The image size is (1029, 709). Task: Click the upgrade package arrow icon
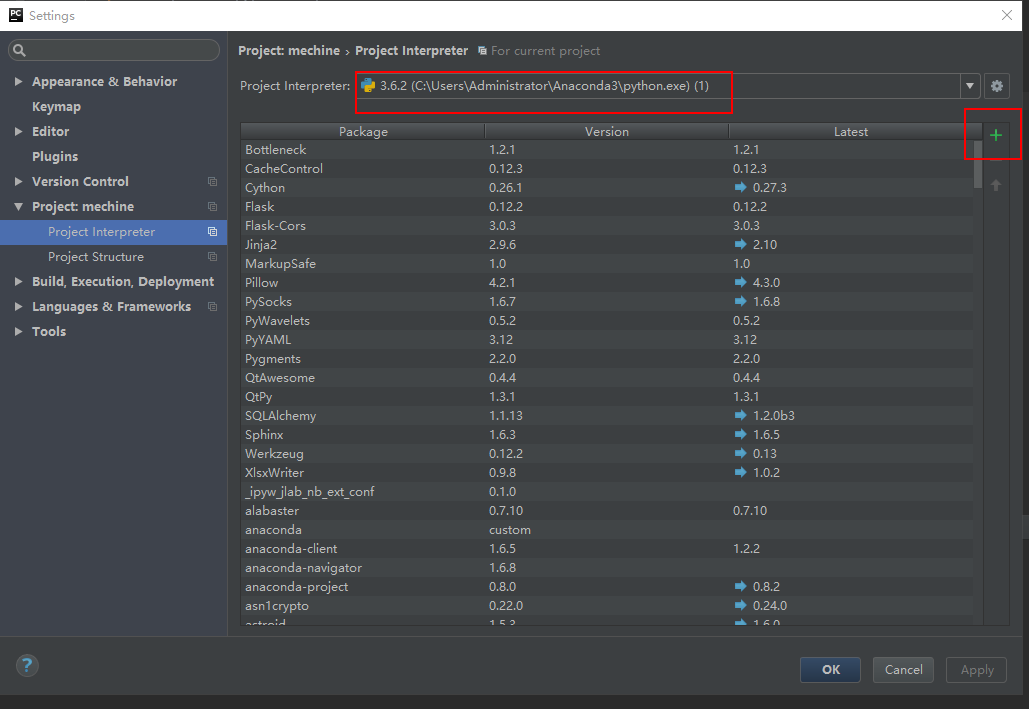click(996, 185)
